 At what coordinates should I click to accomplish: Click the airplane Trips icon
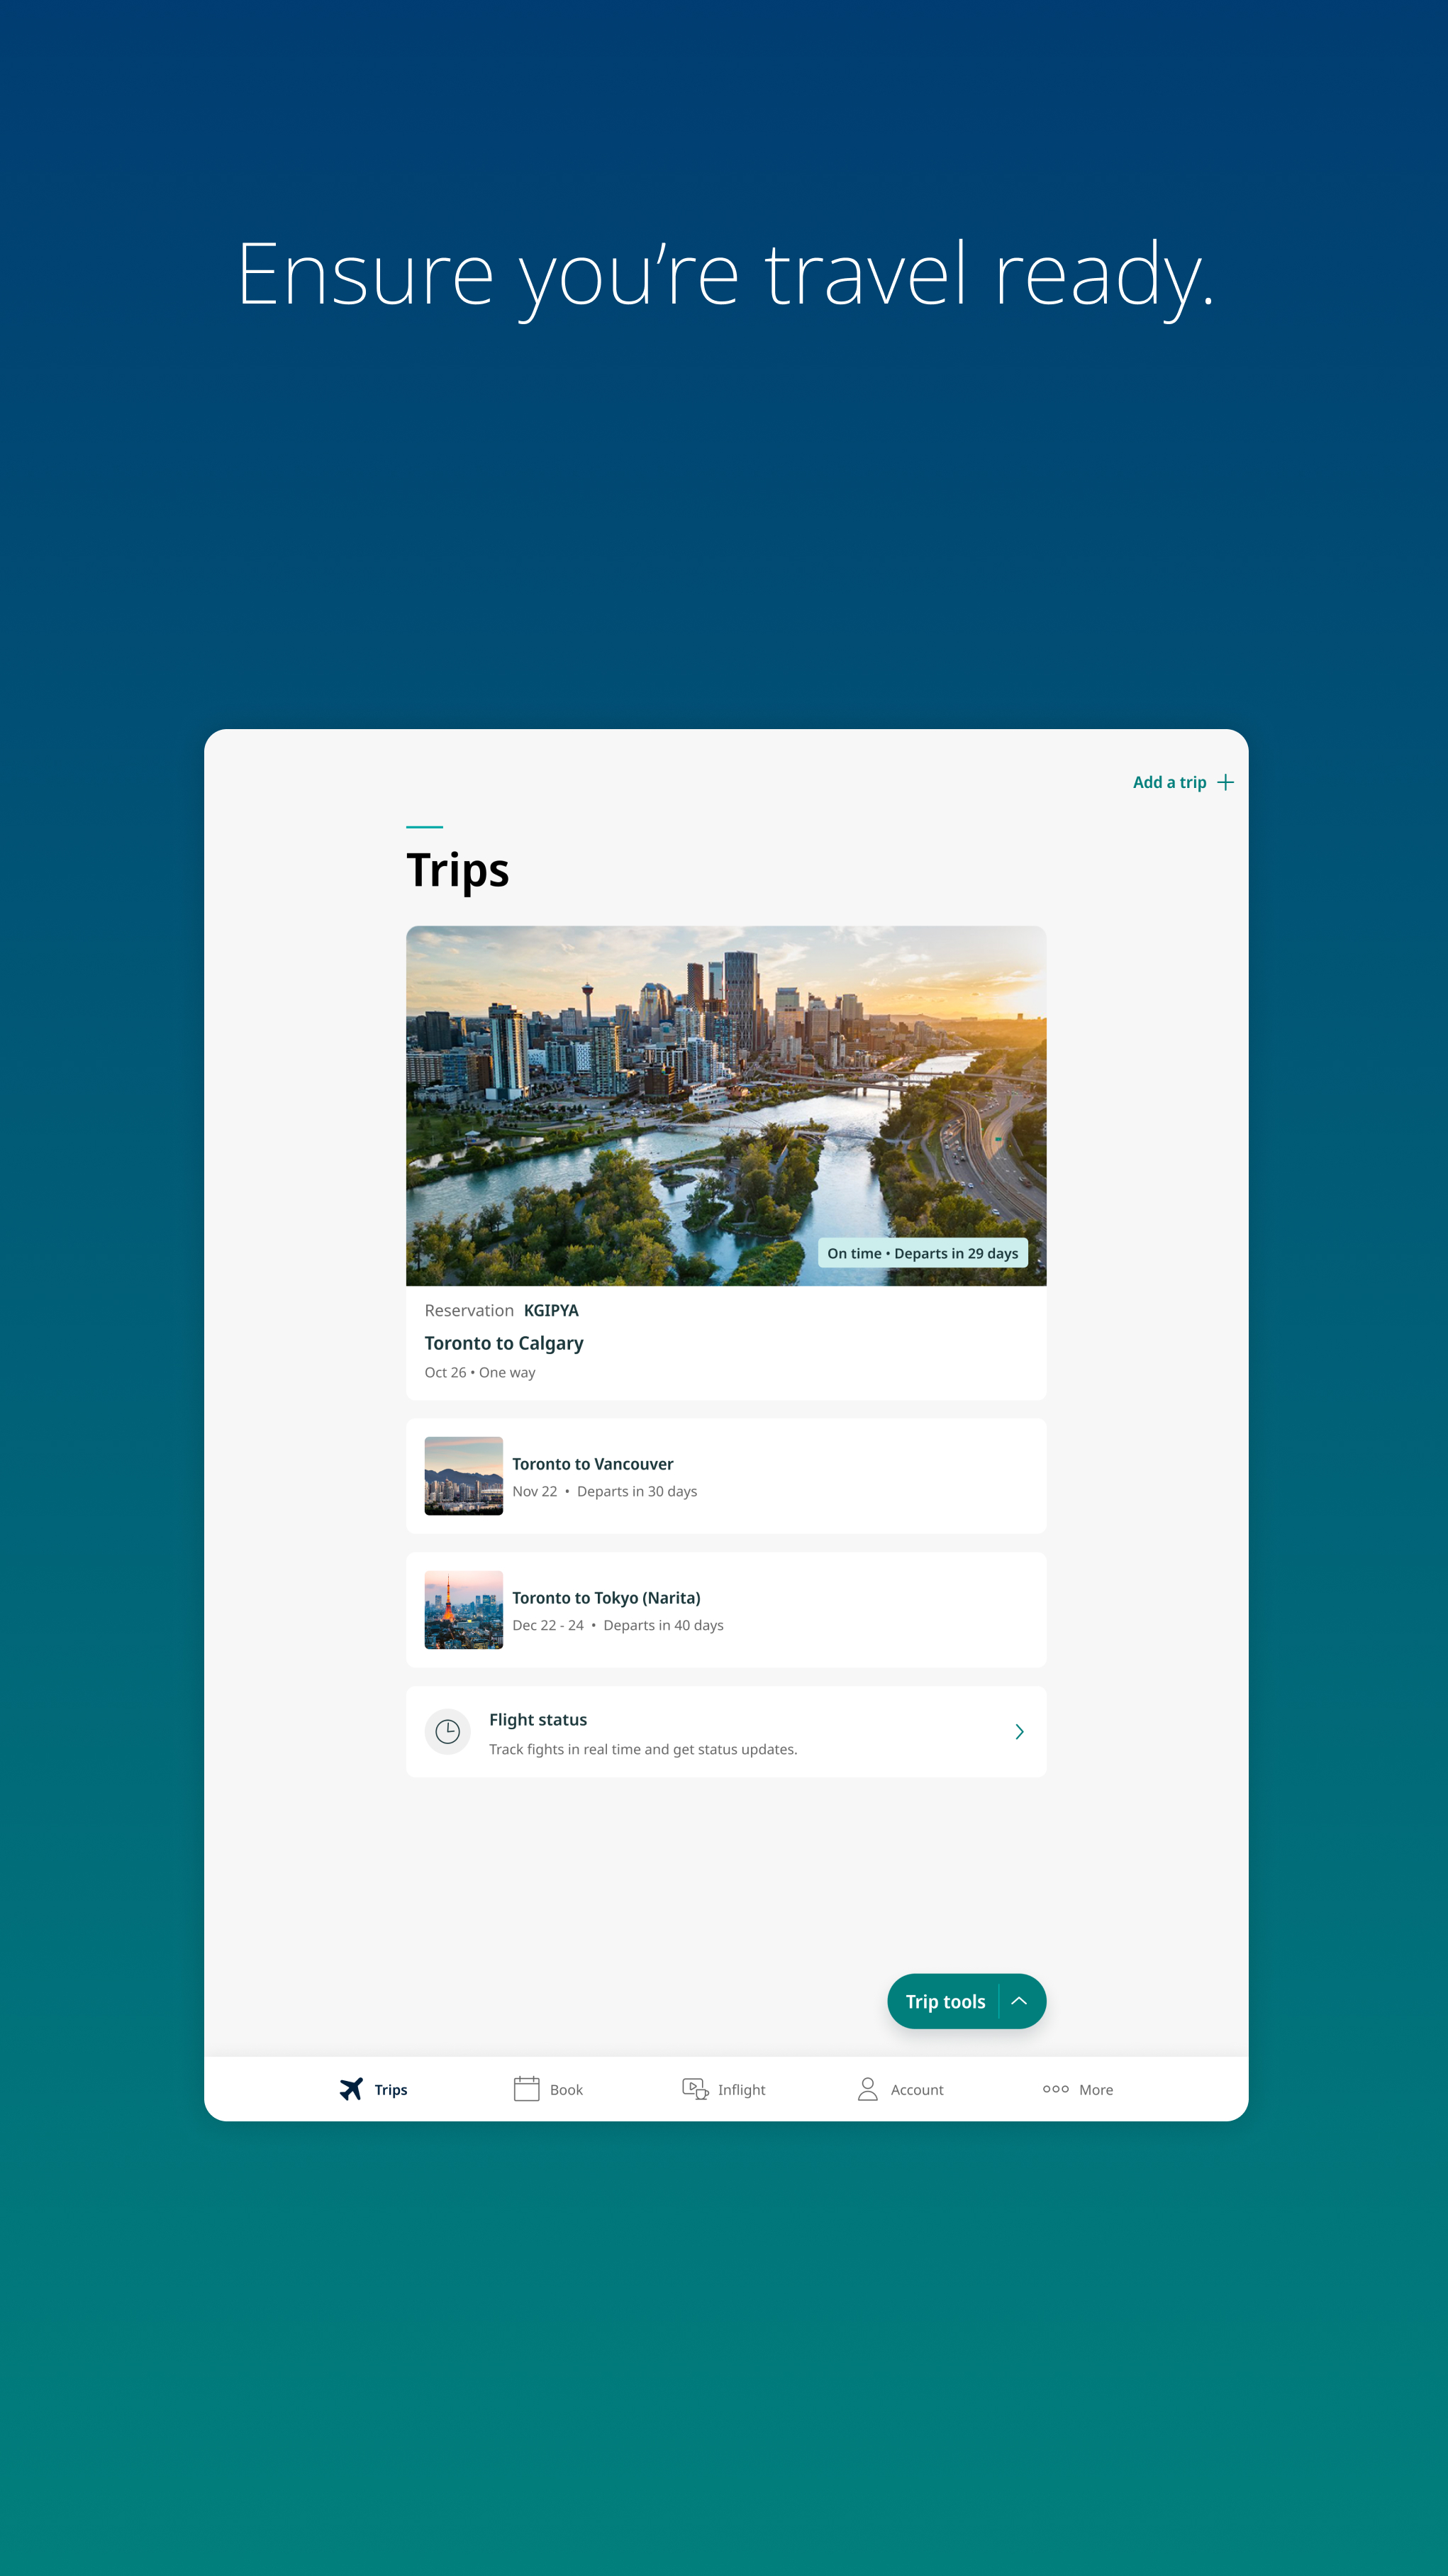pos(351,2089)
